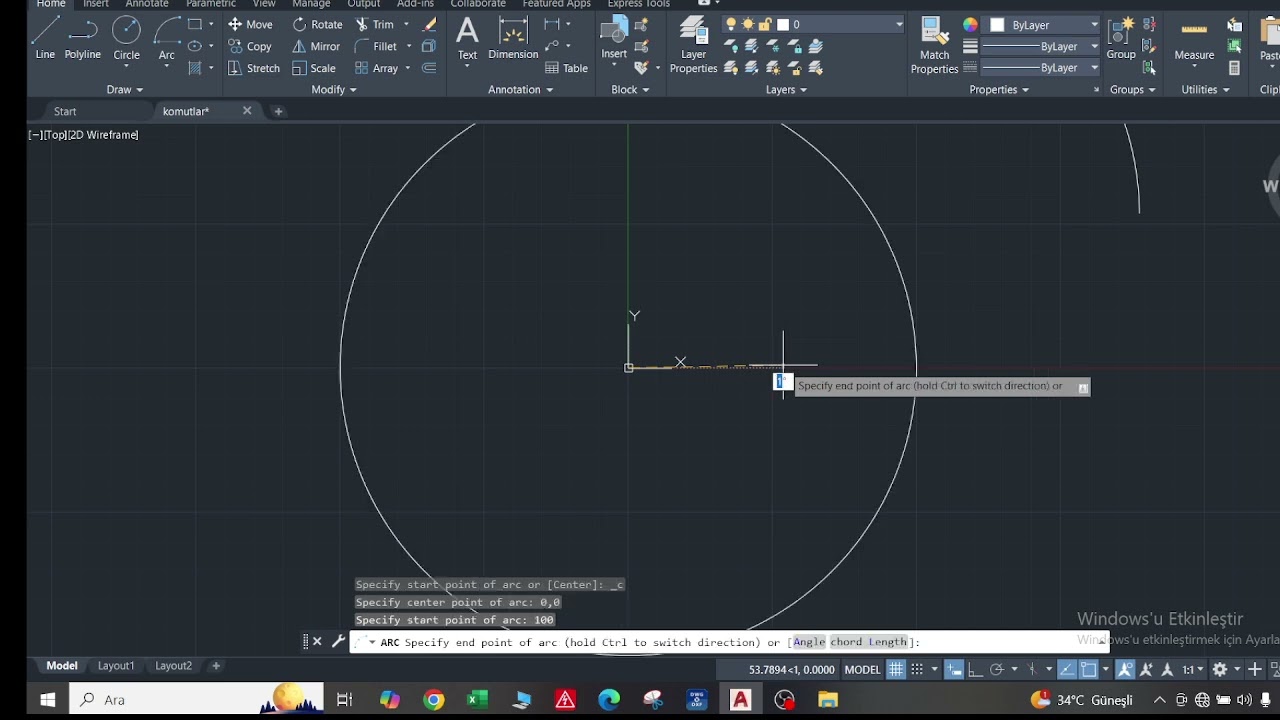Toggle snap mode dots icon
1280x720 pixels.
coord(917,670)
